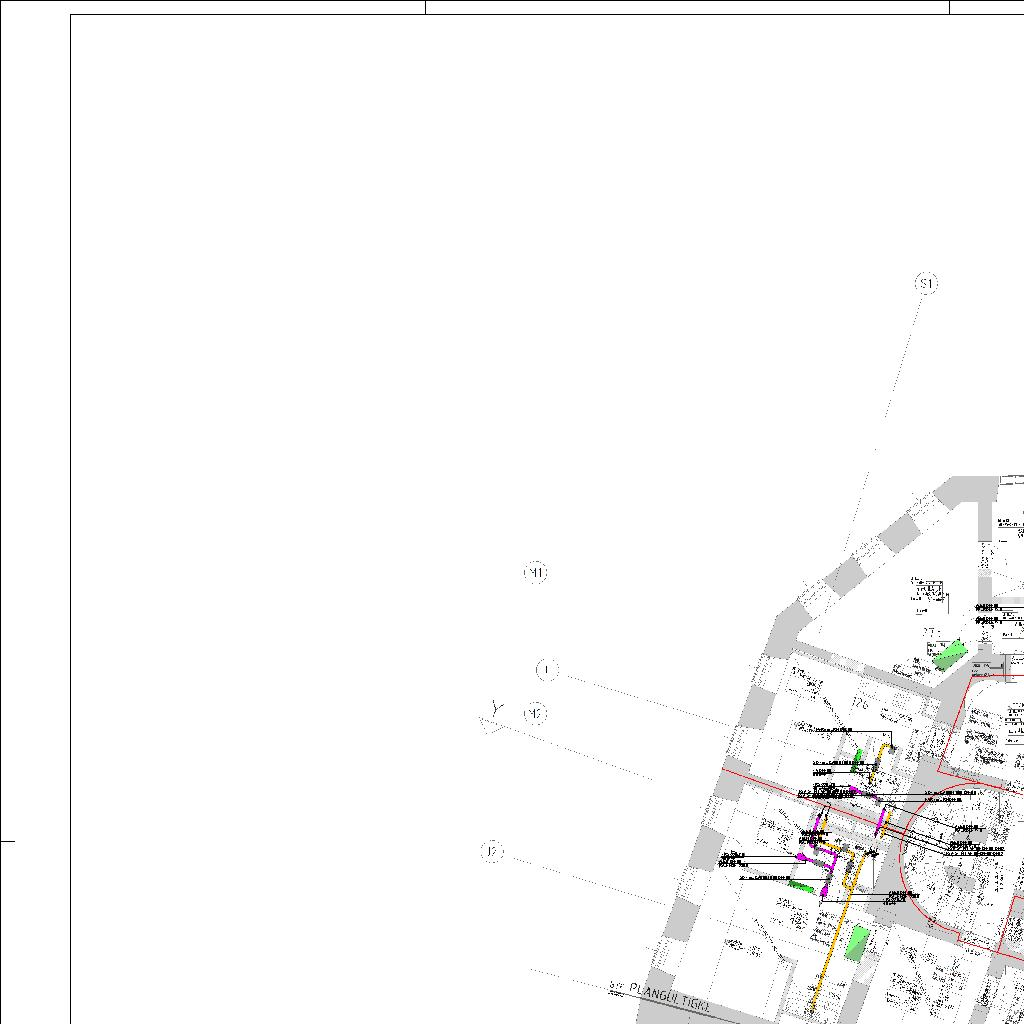Select the M1 grid marker circle

coord(536,573)
